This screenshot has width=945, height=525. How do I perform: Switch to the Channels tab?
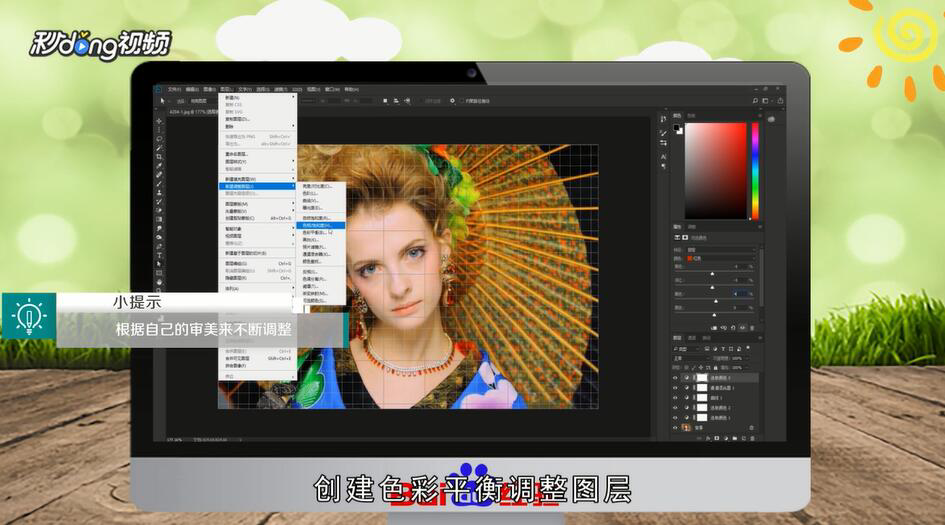(691, 338)
